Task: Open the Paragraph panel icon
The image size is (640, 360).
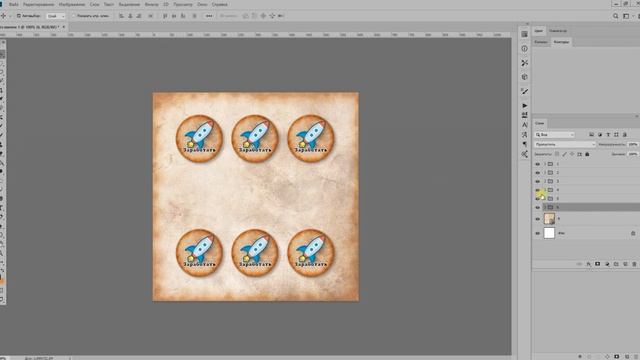Action: (x=524, y=144)
